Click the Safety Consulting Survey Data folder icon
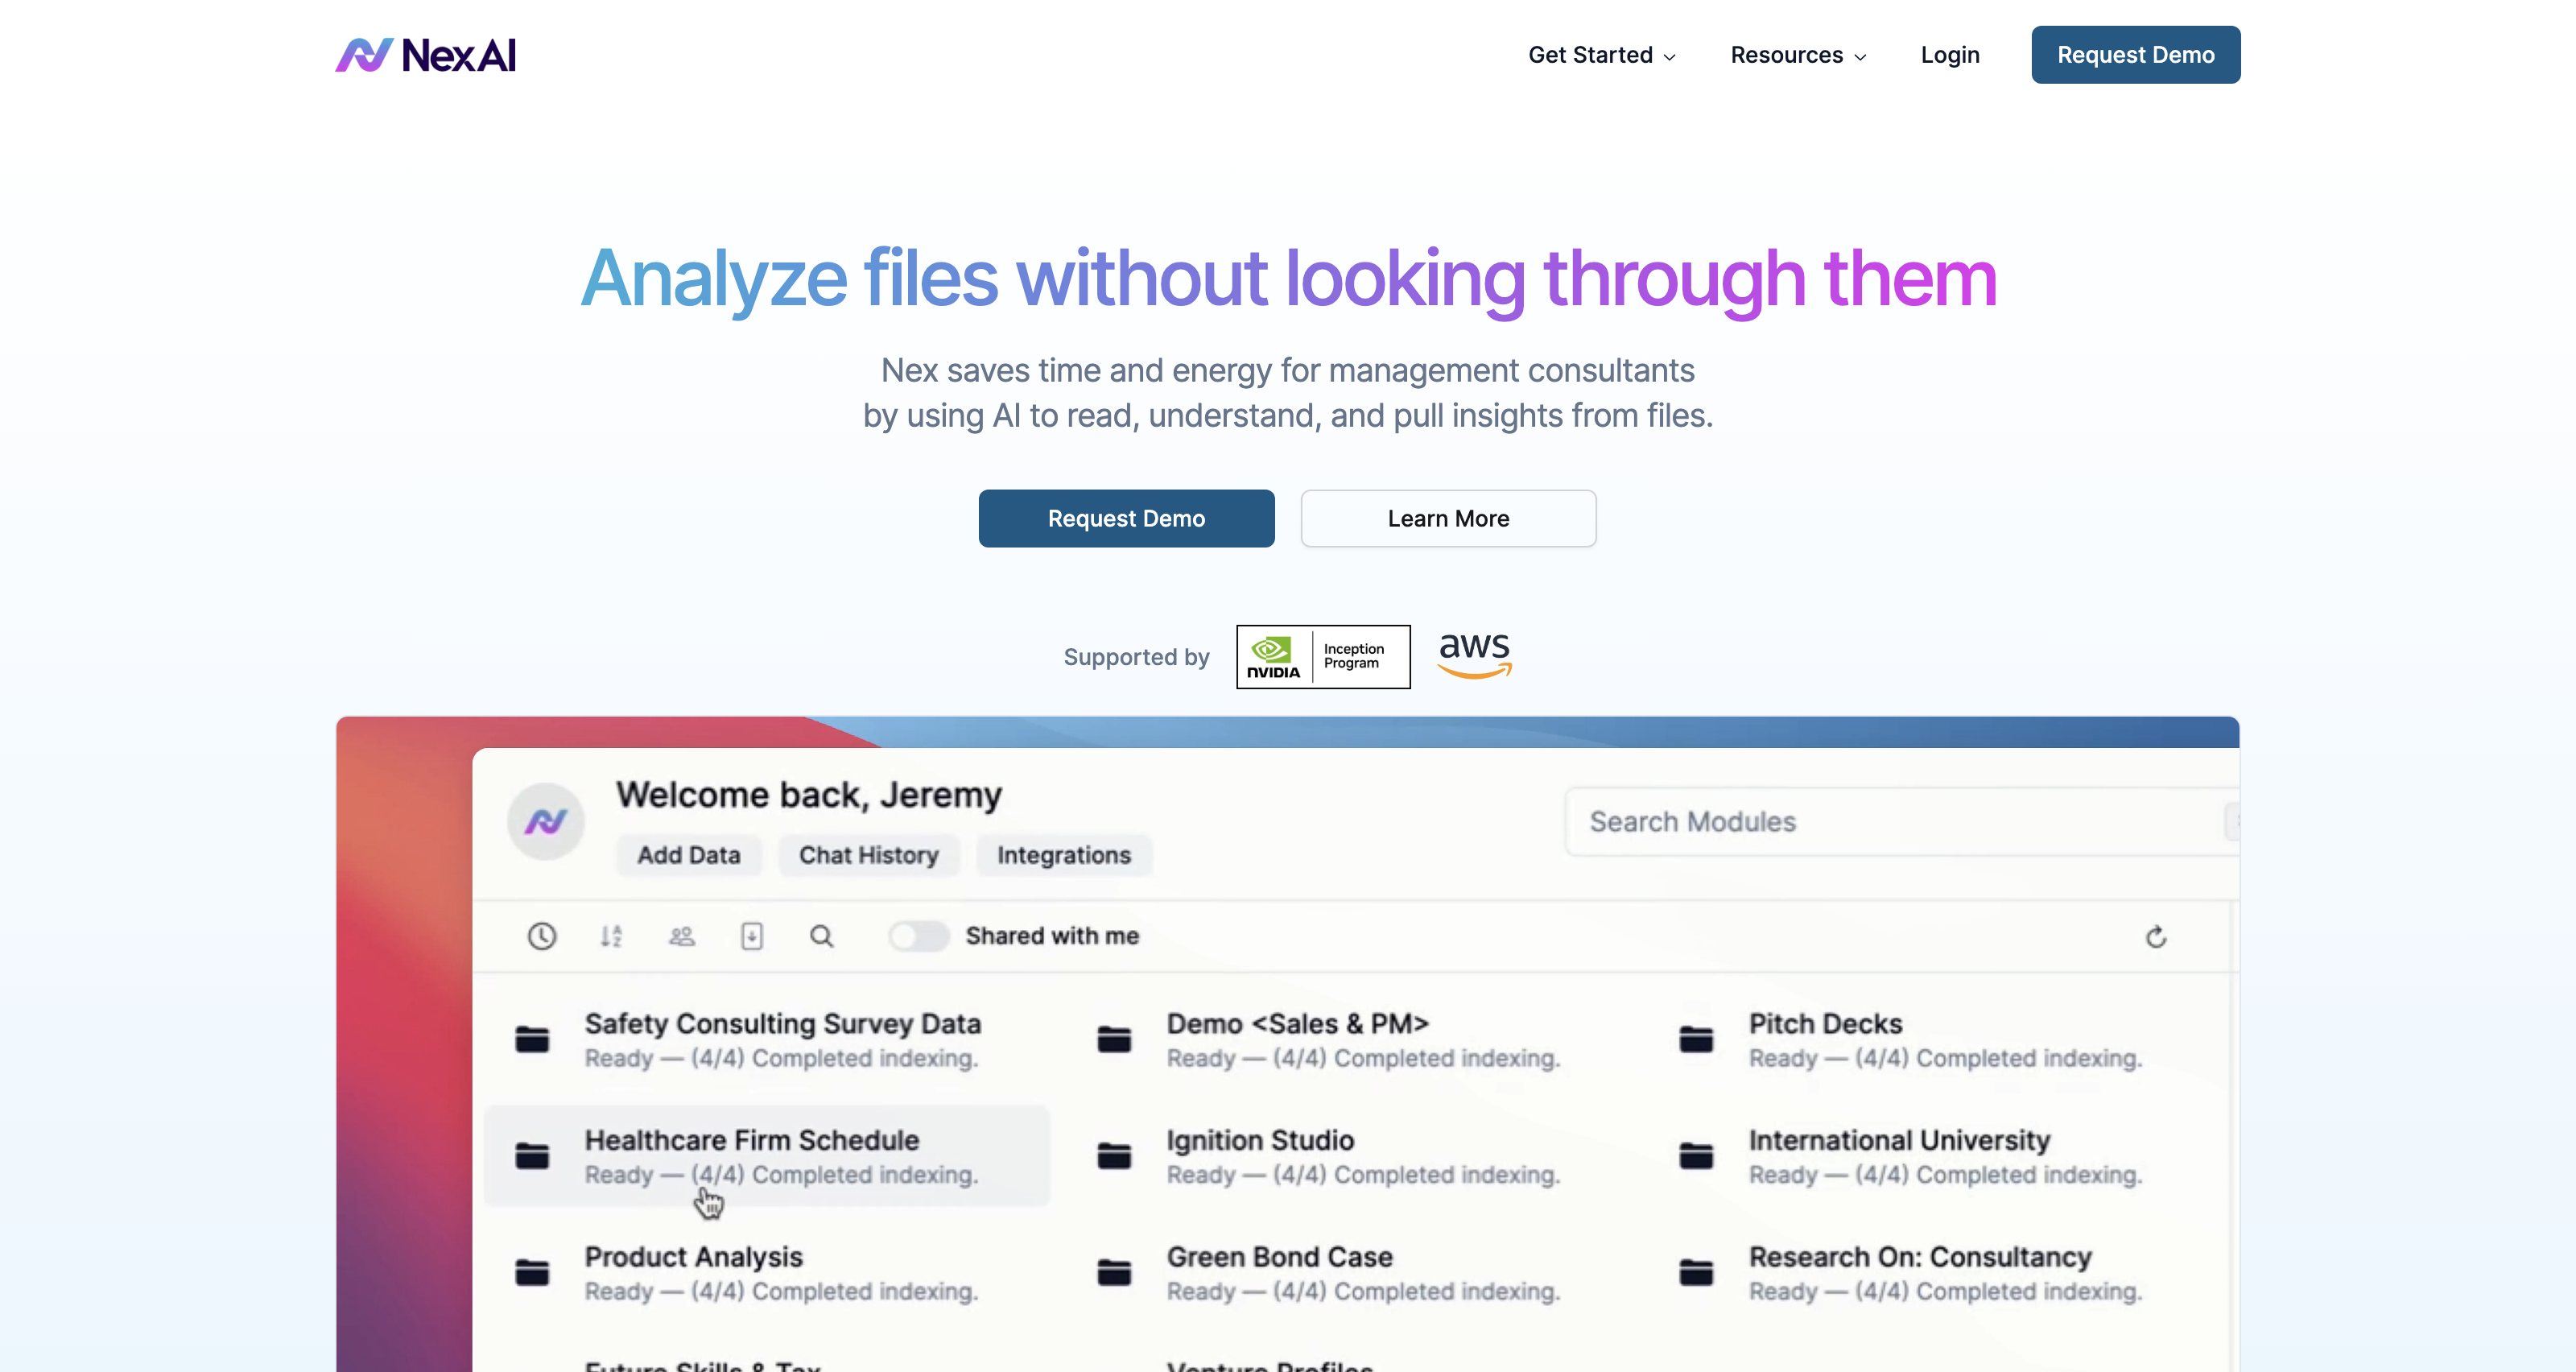Viewport: 2576px width, 1372px height. pos(531,1040)
